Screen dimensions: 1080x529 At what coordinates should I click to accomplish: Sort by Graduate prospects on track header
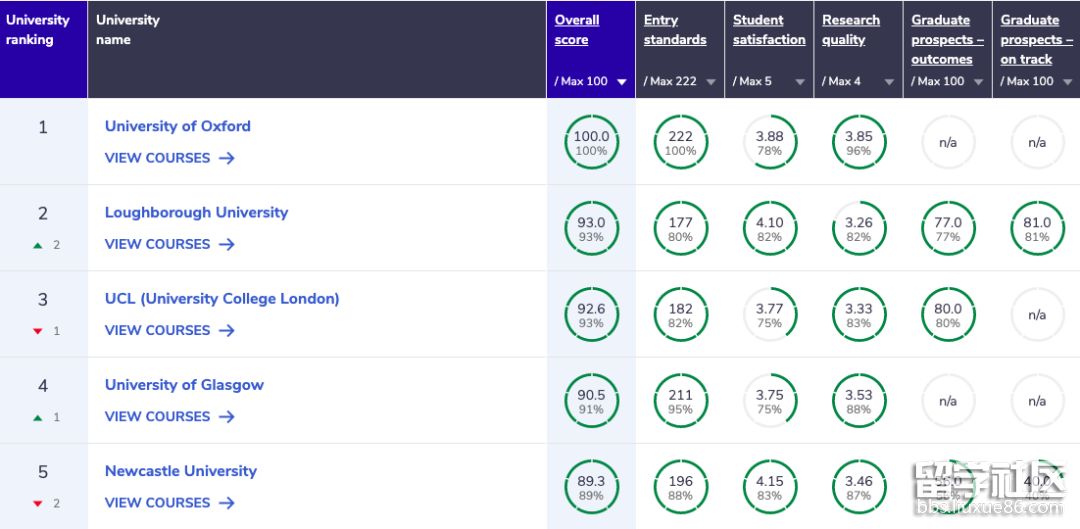coord(1036,39)
